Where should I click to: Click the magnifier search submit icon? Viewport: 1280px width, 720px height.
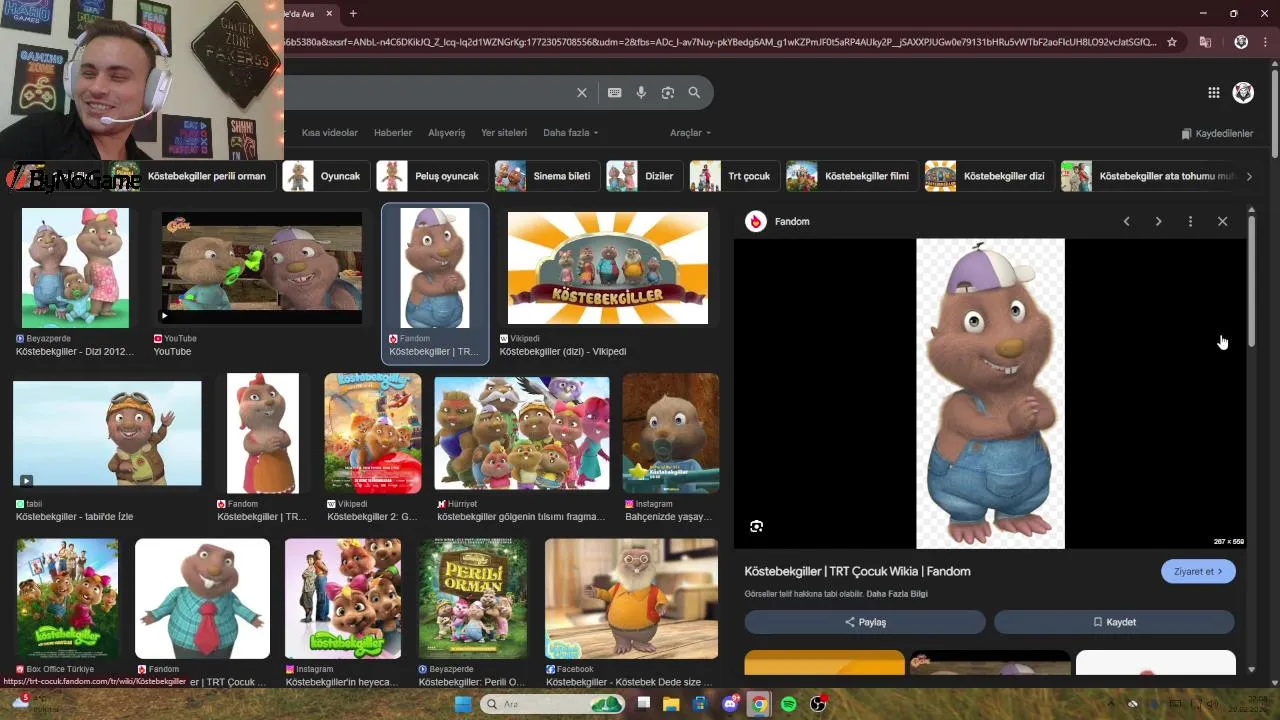point(694,93)
